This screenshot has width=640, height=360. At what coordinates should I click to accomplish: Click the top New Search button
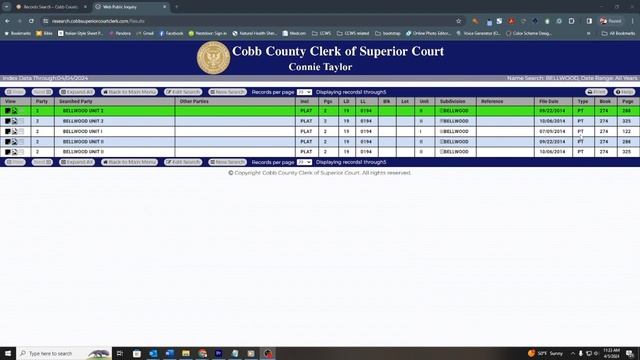pos(227,92)
